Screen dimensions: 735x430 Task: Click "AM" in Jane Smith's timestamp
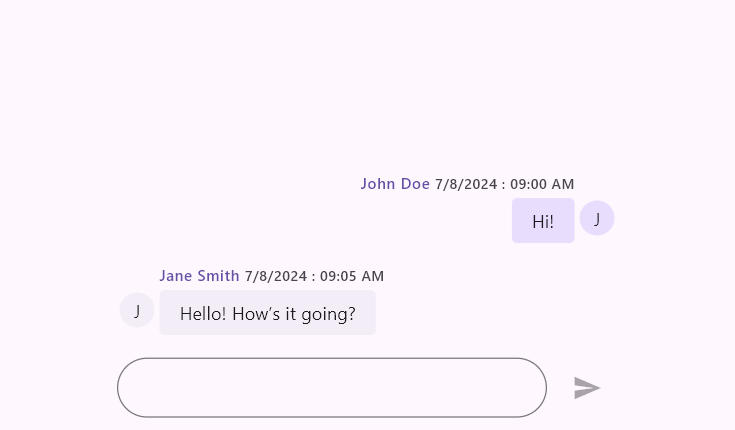[373, 276]
